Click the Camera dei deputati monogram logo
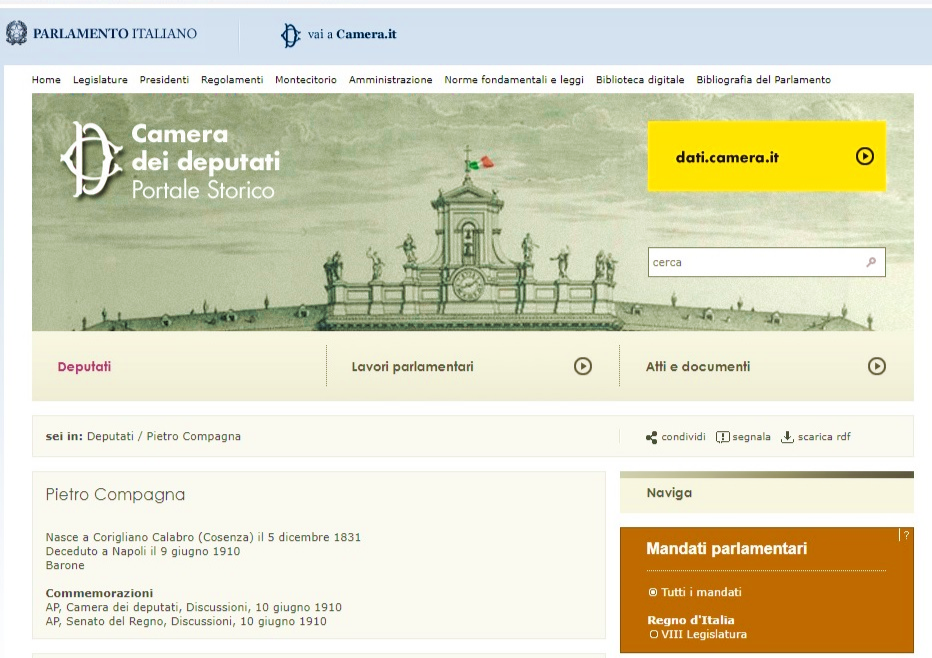 click(x=91, y=159)
